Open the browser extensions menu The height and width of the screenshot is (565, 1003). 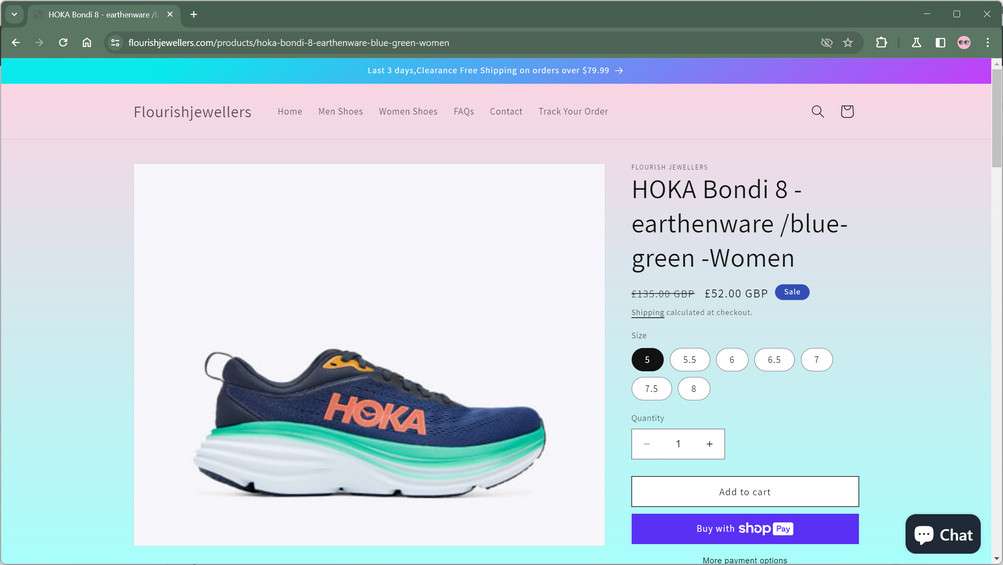(881, 43)
